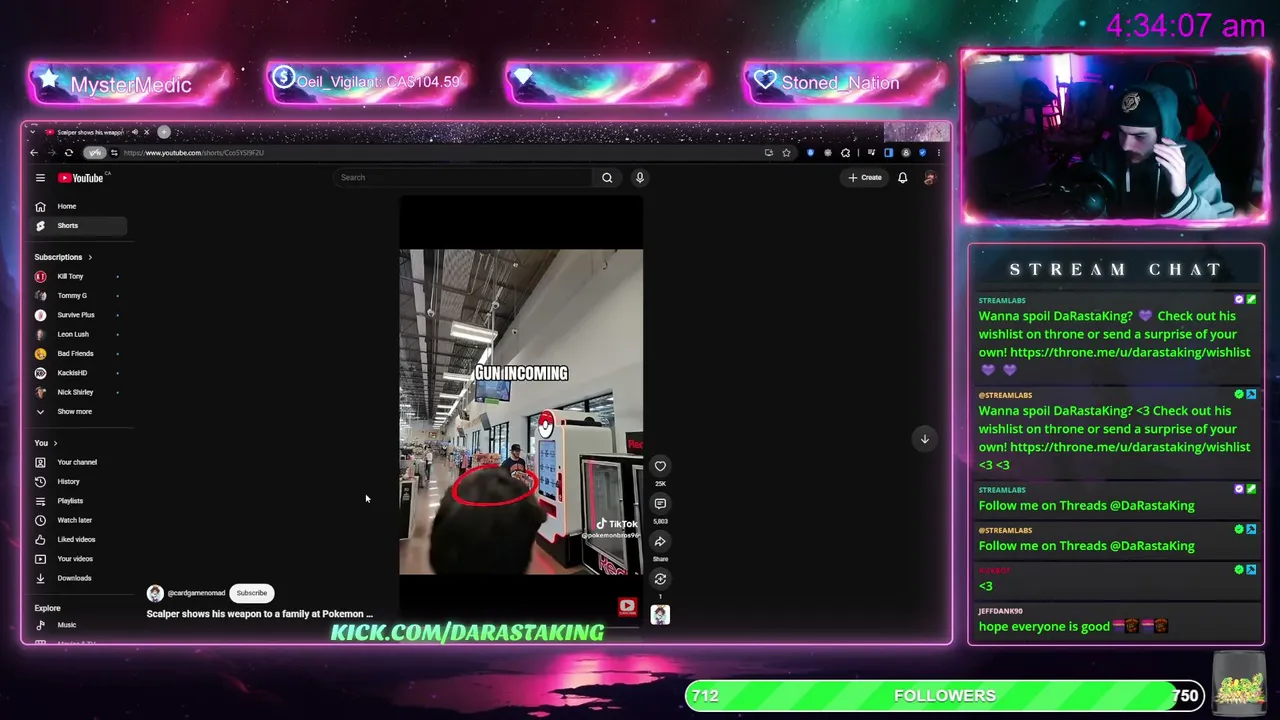Open Your videos

[75, 559]
